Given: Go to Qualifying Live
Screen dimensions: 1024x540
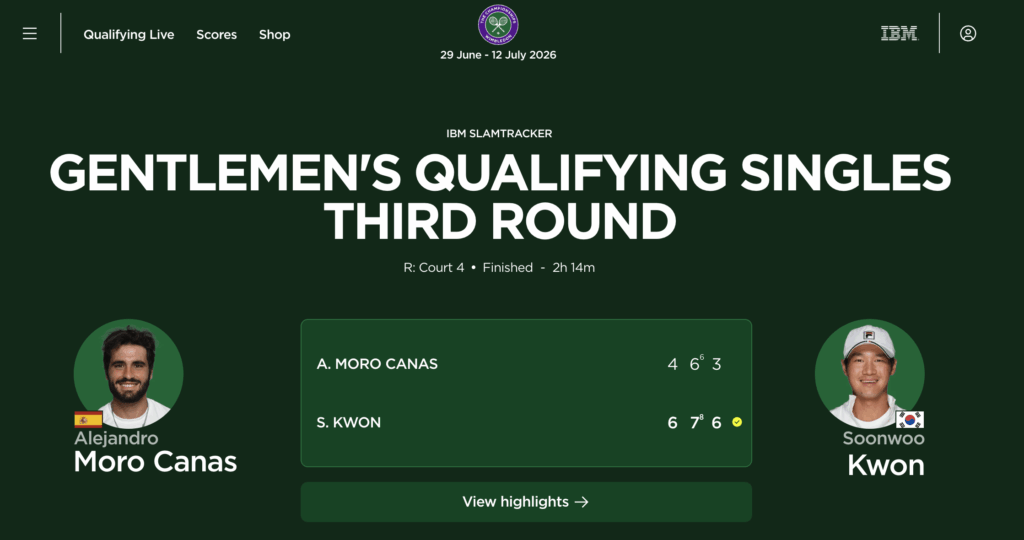Looking at the screenshot, I should (x=129, y=35).
